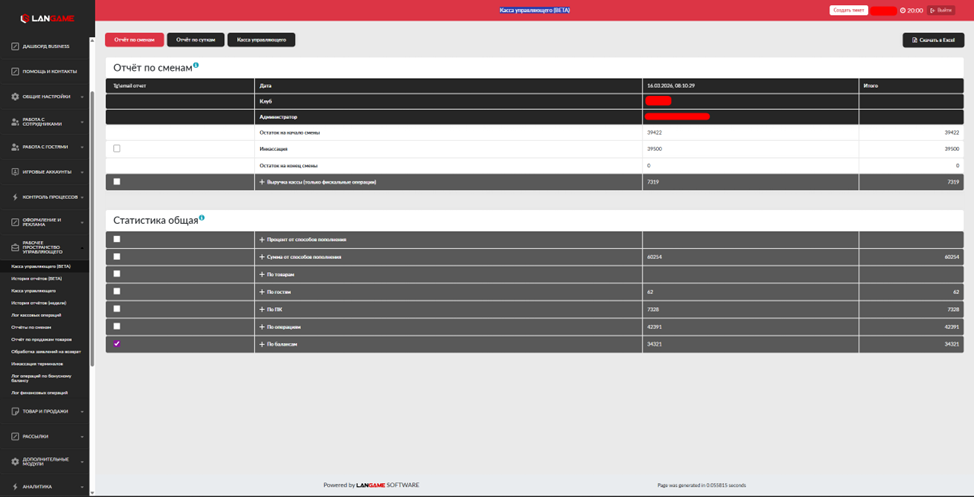
Task: Click the gear icon for Общие настройки
Action: click(15, 97)
